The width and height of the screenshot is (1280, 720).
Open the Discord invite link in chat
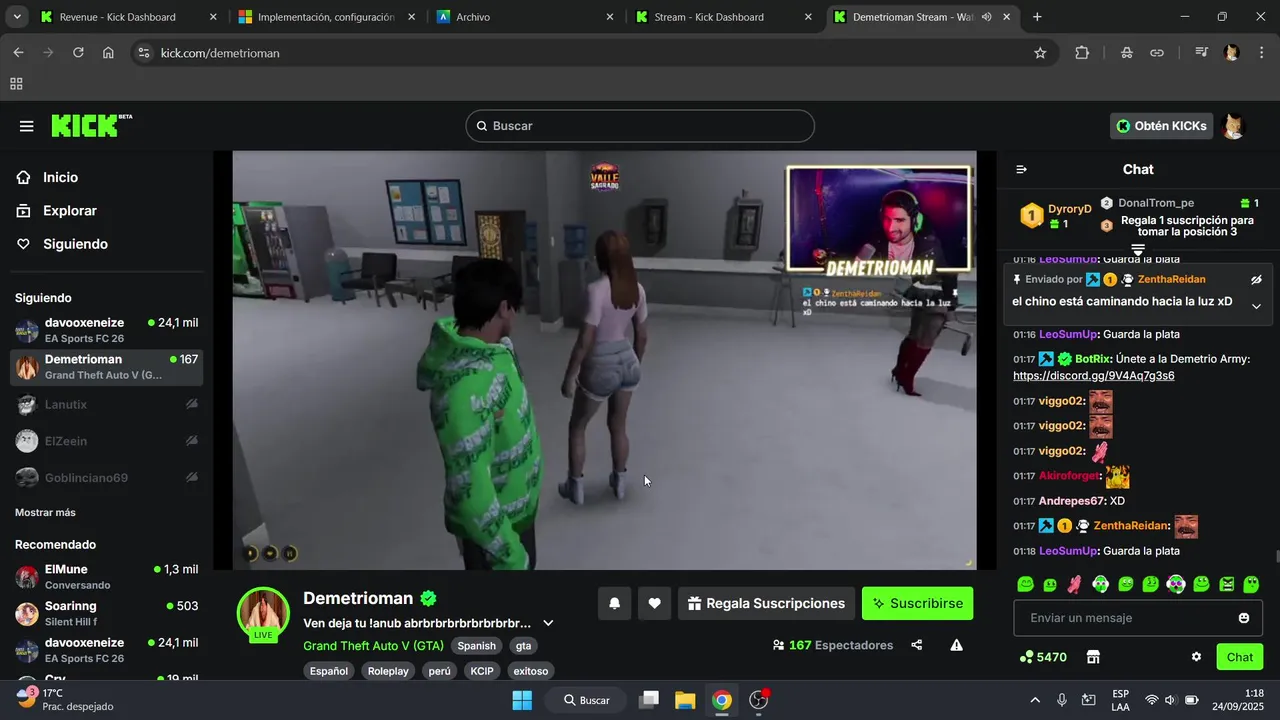1093,376
